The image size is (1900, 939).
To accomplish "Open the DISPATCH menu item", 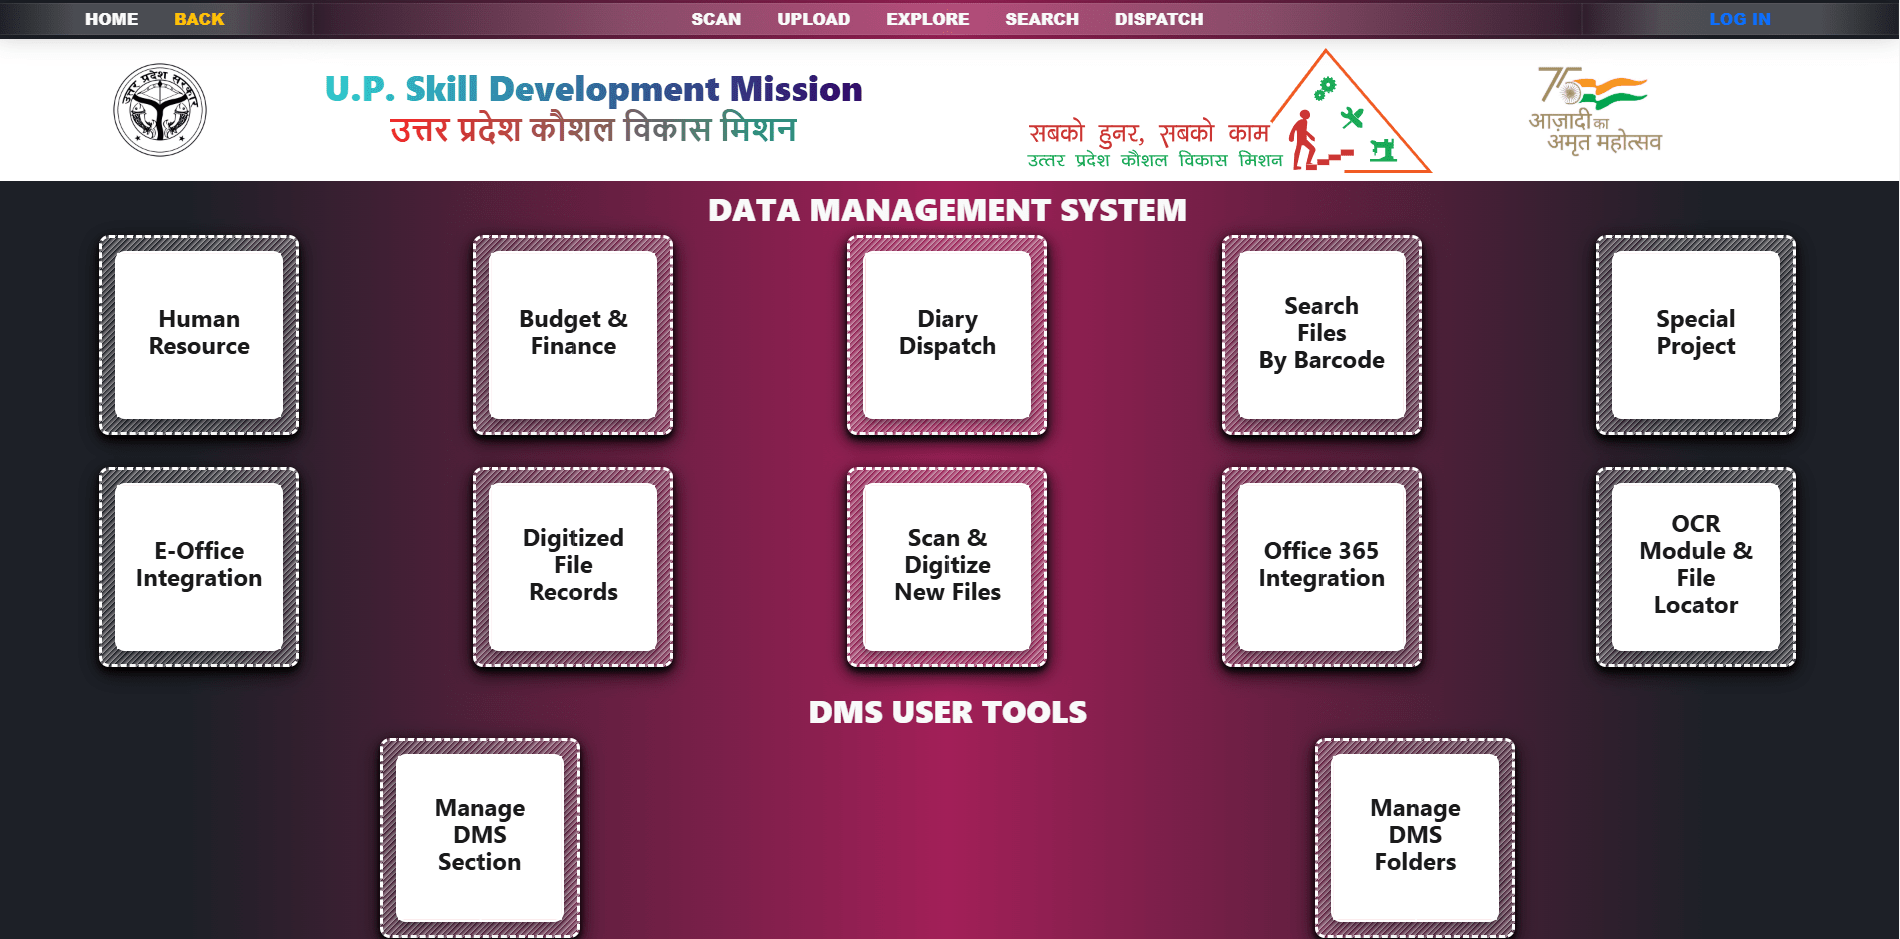I will 1159,19.
